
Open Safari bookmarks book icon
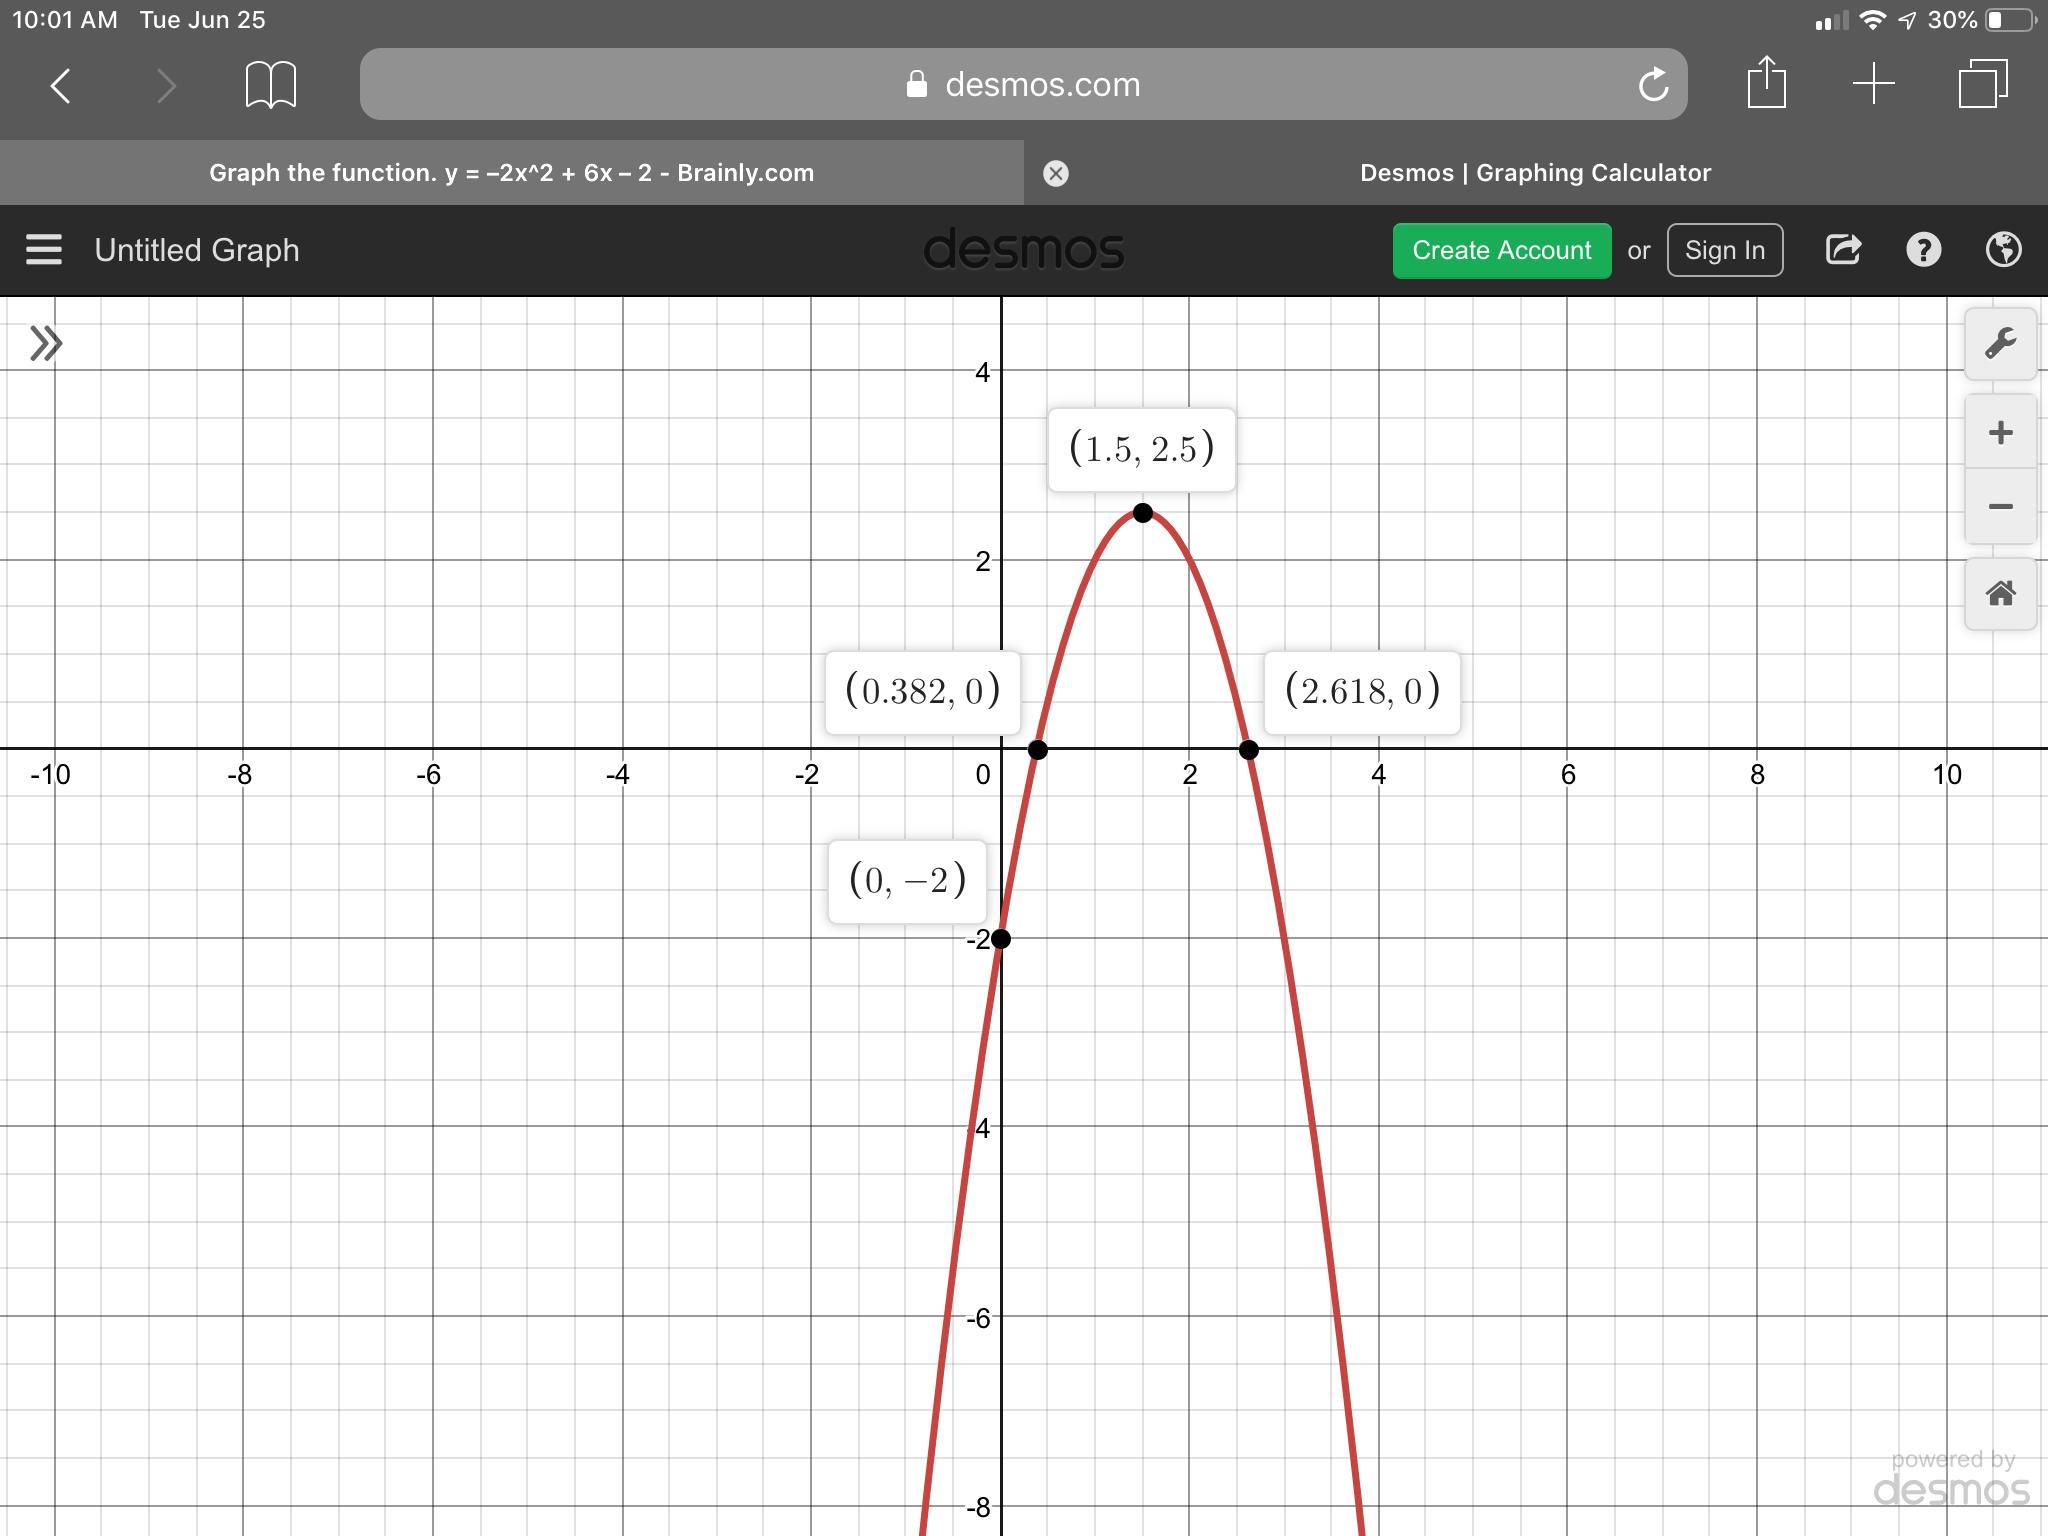tap(270, 85)
